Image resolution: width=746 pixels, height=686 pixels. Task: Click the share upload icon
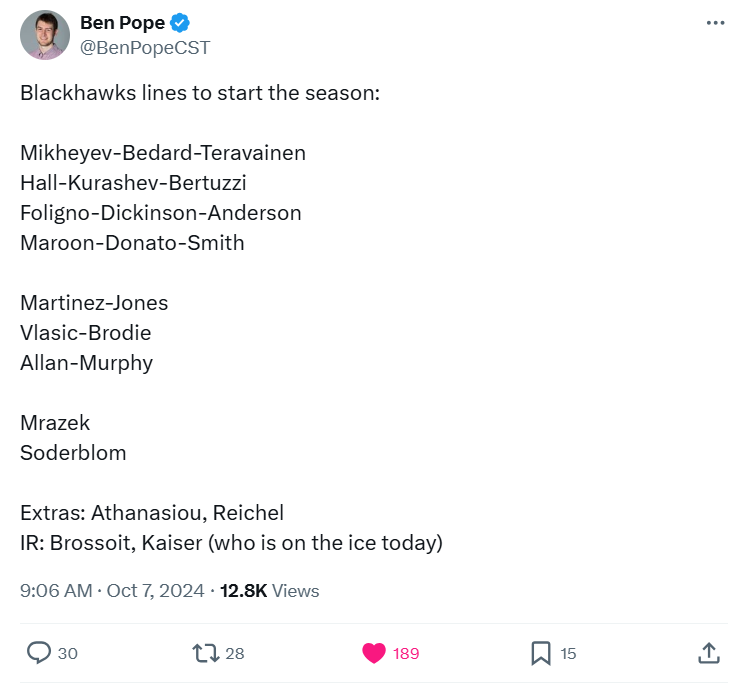click(709, 653)
